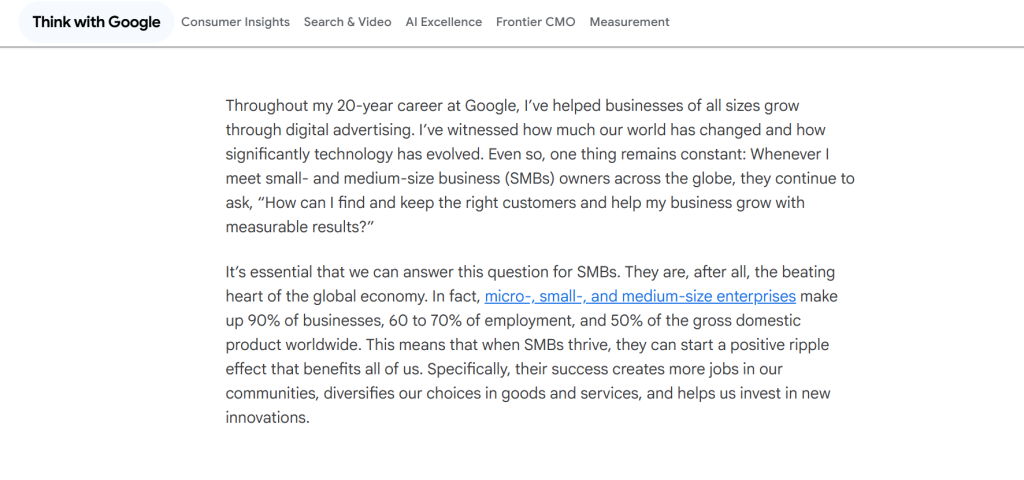This screenshot has width=1024, height=480.
Task: Click the Think with Google logo
Action: coord(96,22)
